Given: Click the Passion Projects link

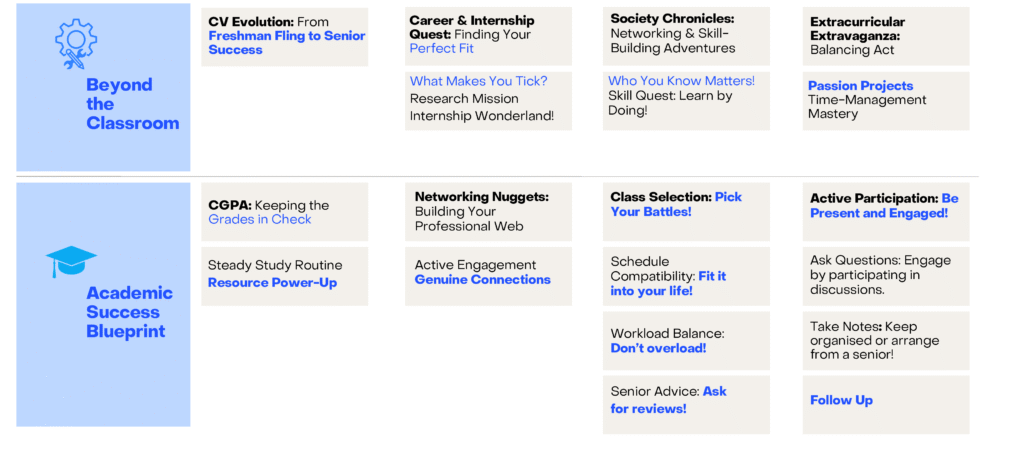Looking at the screenshot, I should click(x=860, y=86).
